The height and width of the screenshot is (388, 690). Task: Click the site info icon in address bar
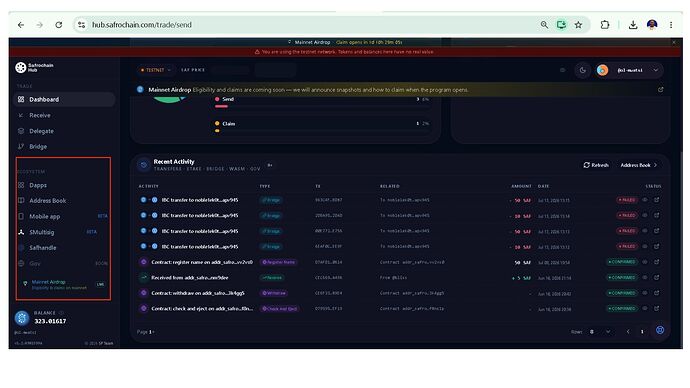coord(81,25)
